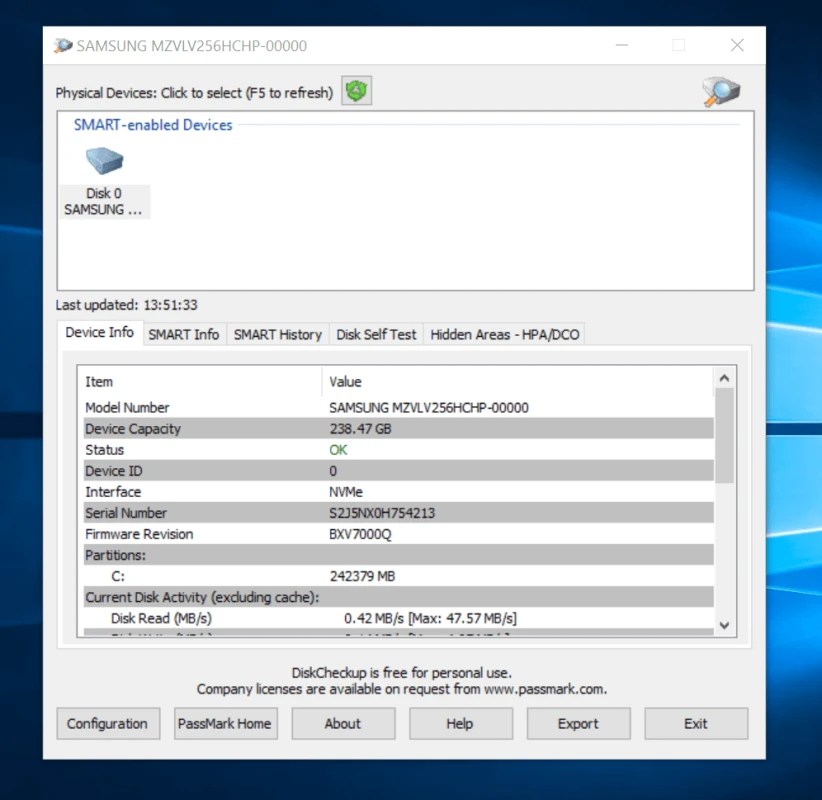Open the Hidden Areas - HPA/DCO tab
822x800 pixels.
505,334
